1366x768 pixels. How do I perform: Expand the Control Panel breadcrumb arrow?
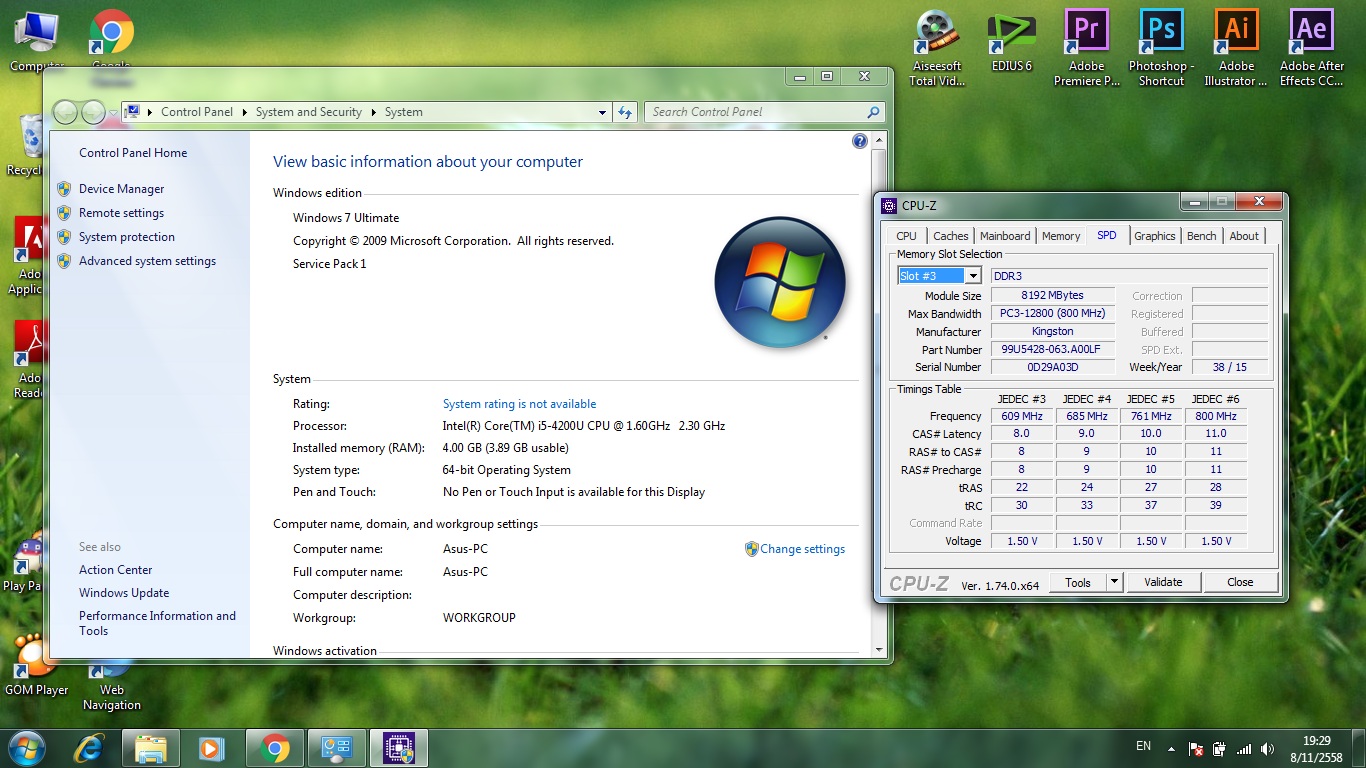pos(244,112)
